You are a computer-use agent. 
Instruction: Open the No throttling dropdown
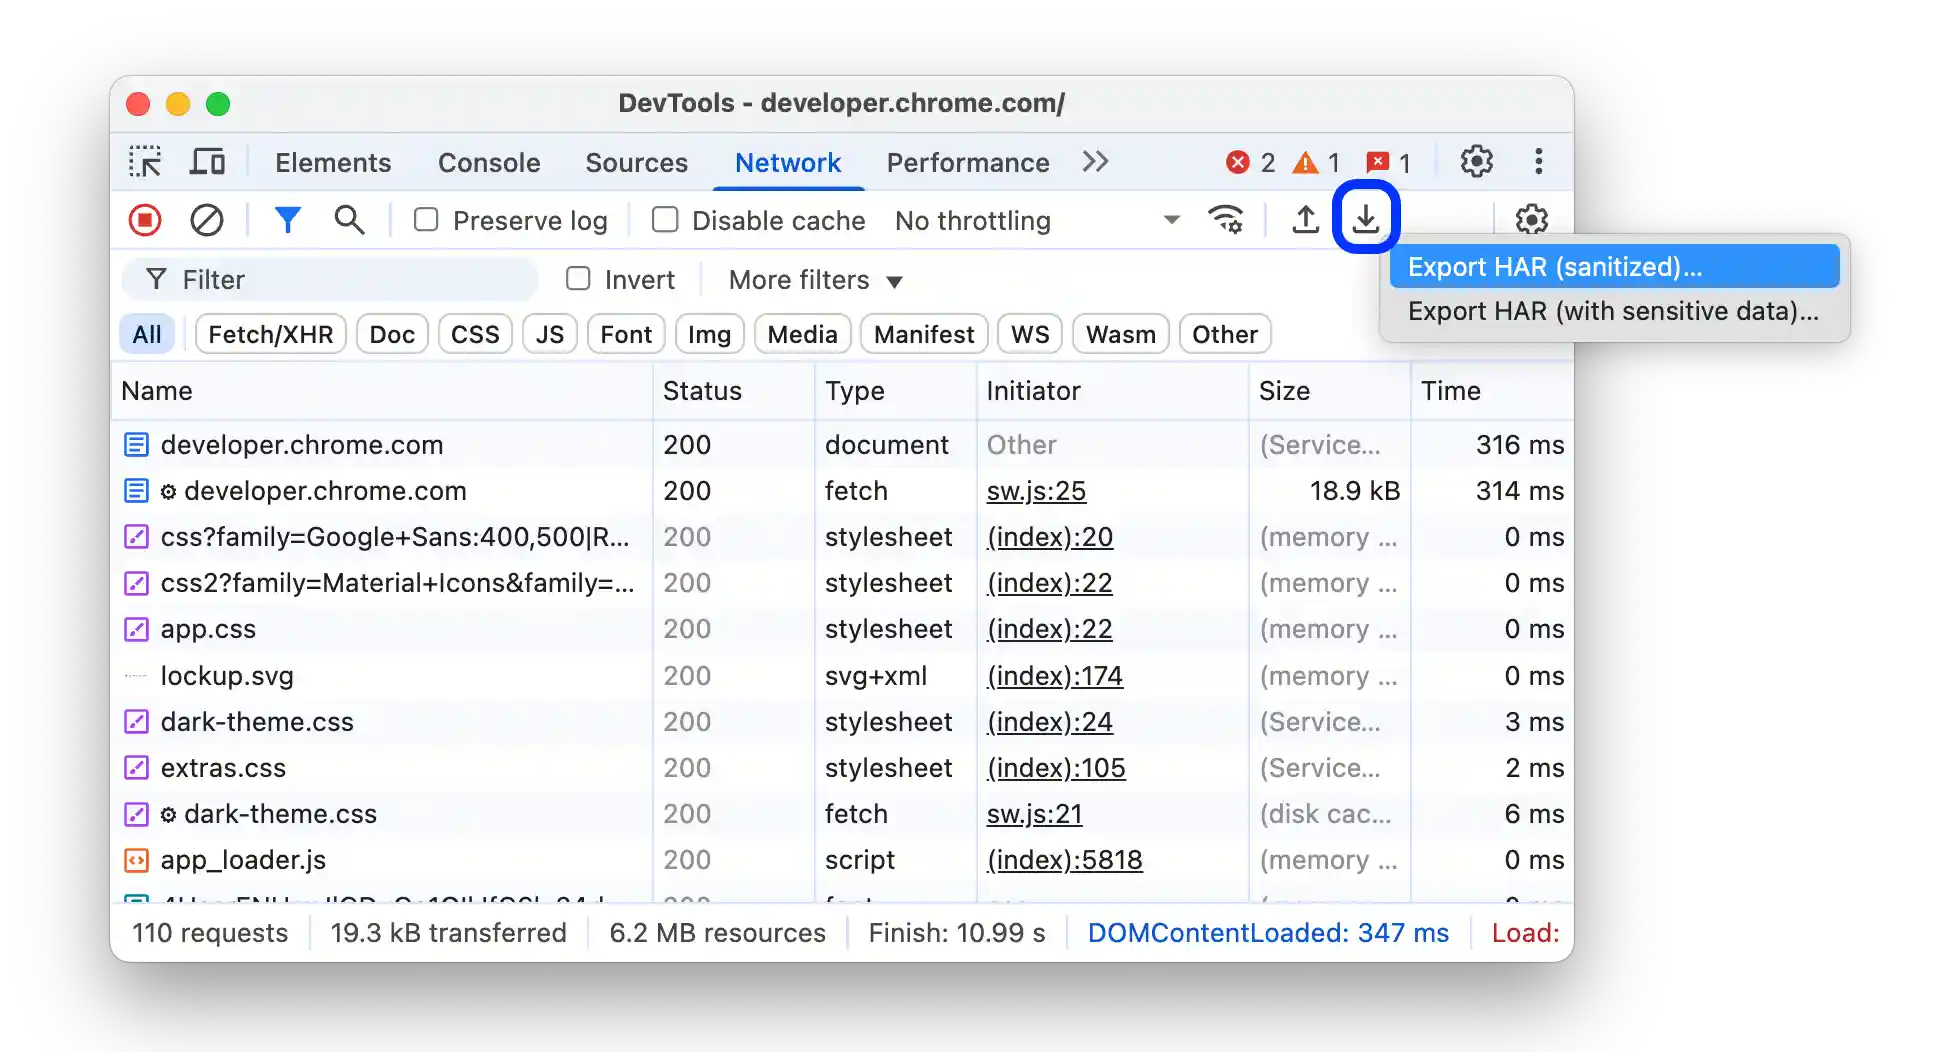[x=1032, y=220]
